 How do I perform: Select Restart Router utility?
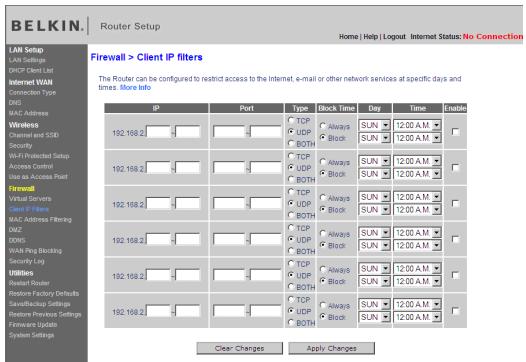[x=29, y=283]
